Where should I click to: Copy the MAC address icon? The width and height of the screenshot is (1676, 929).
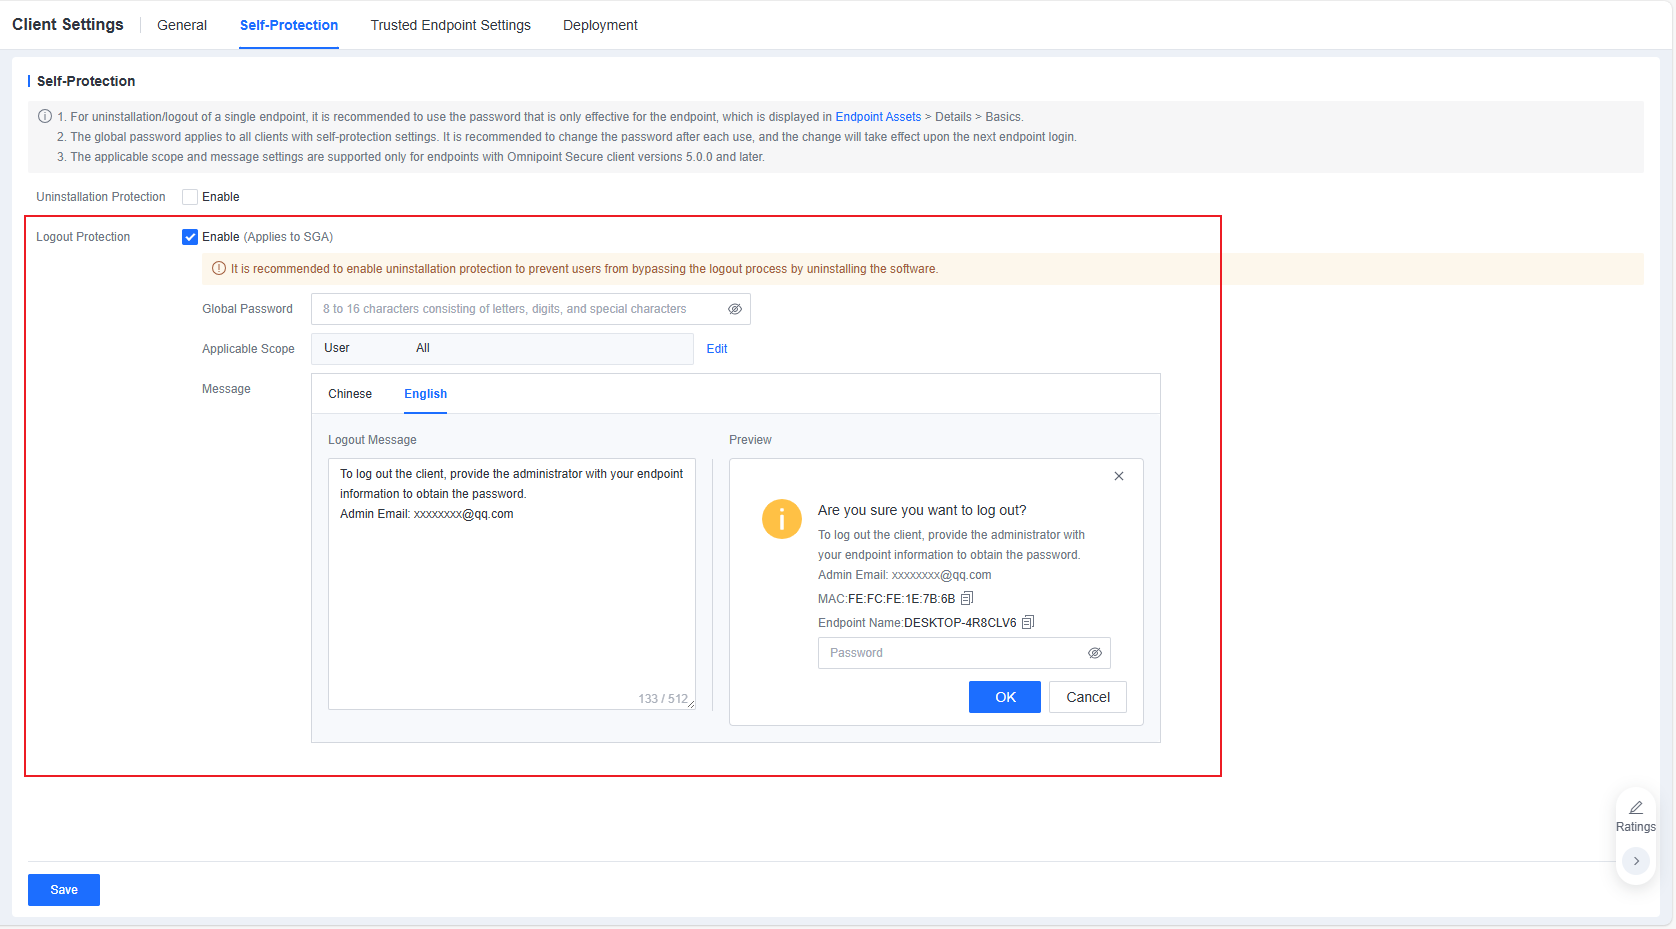[x=967, y=598]
